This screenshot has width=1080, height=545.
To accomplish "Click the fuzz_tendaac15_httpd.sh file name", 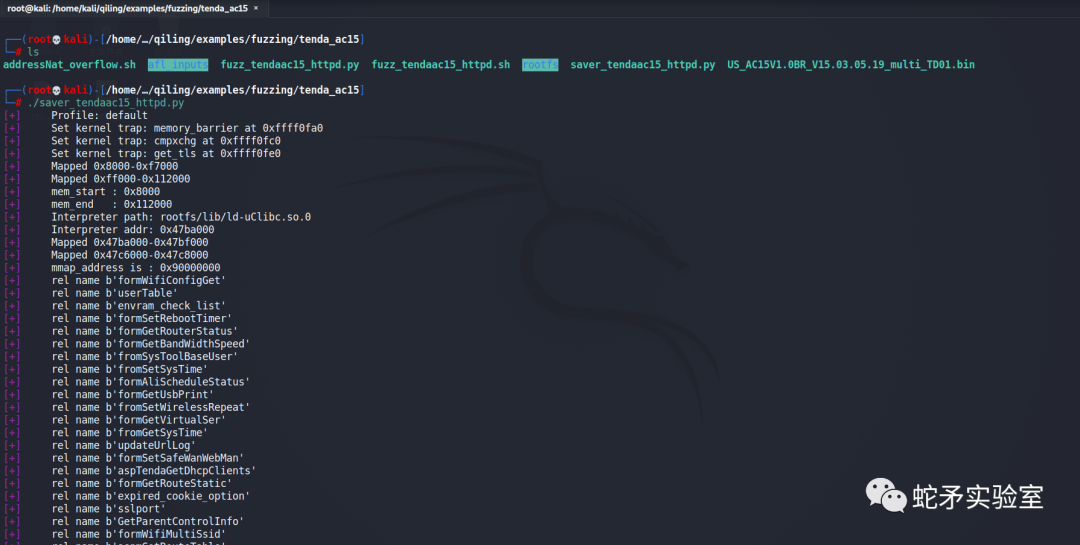I will [440, 65].
